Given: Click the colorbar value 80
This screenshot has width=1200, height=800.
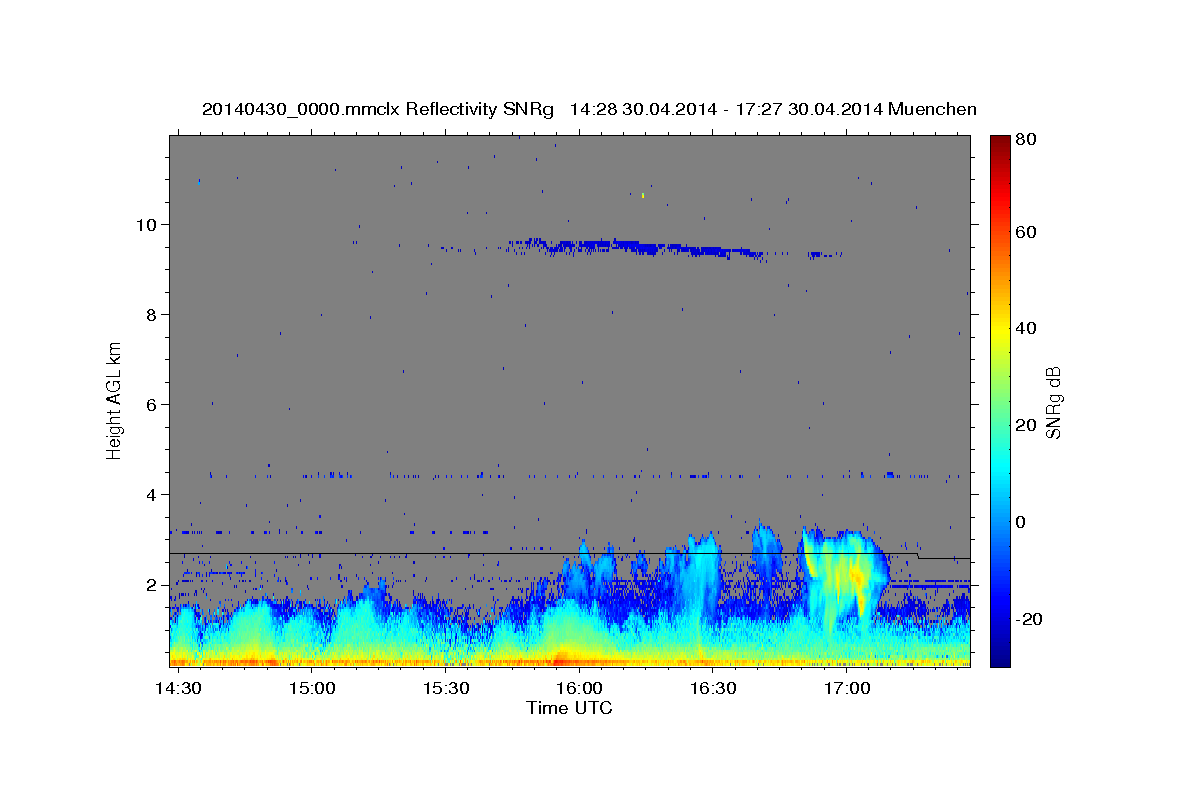Looking at the screenshot, I should tap(1024, 141).
